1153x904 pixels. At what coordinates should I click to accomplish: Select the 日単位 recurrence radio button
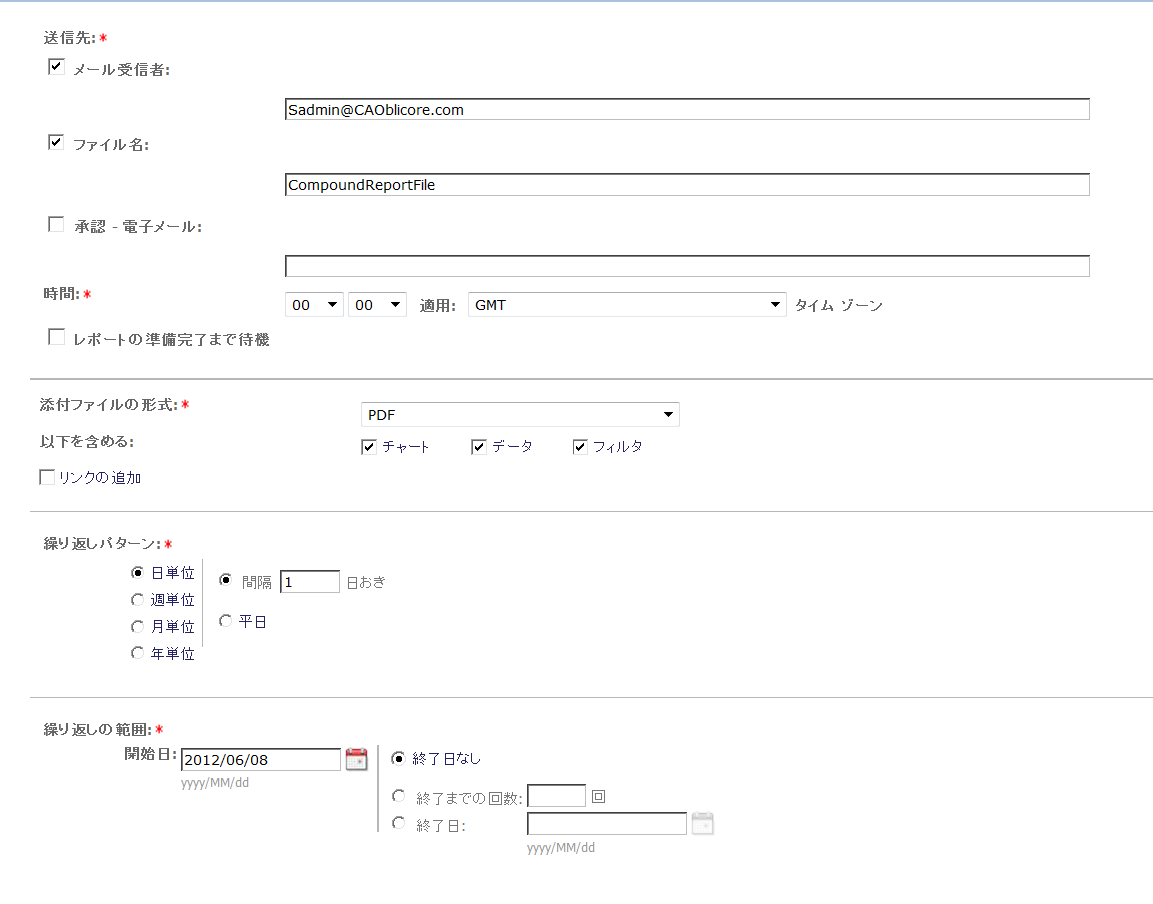[x=137, y=572]
